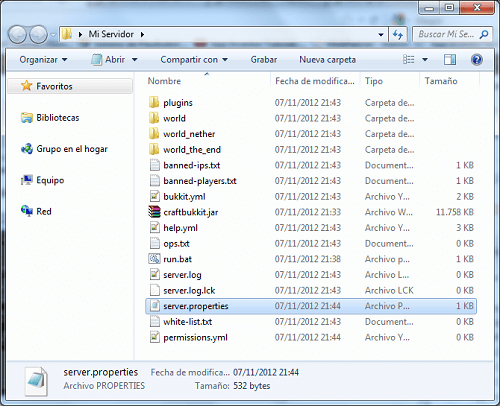This screenshot has width=500, height=406.
Task: Open the Organizar dropdown menu
Action: [x=43, y=60]
